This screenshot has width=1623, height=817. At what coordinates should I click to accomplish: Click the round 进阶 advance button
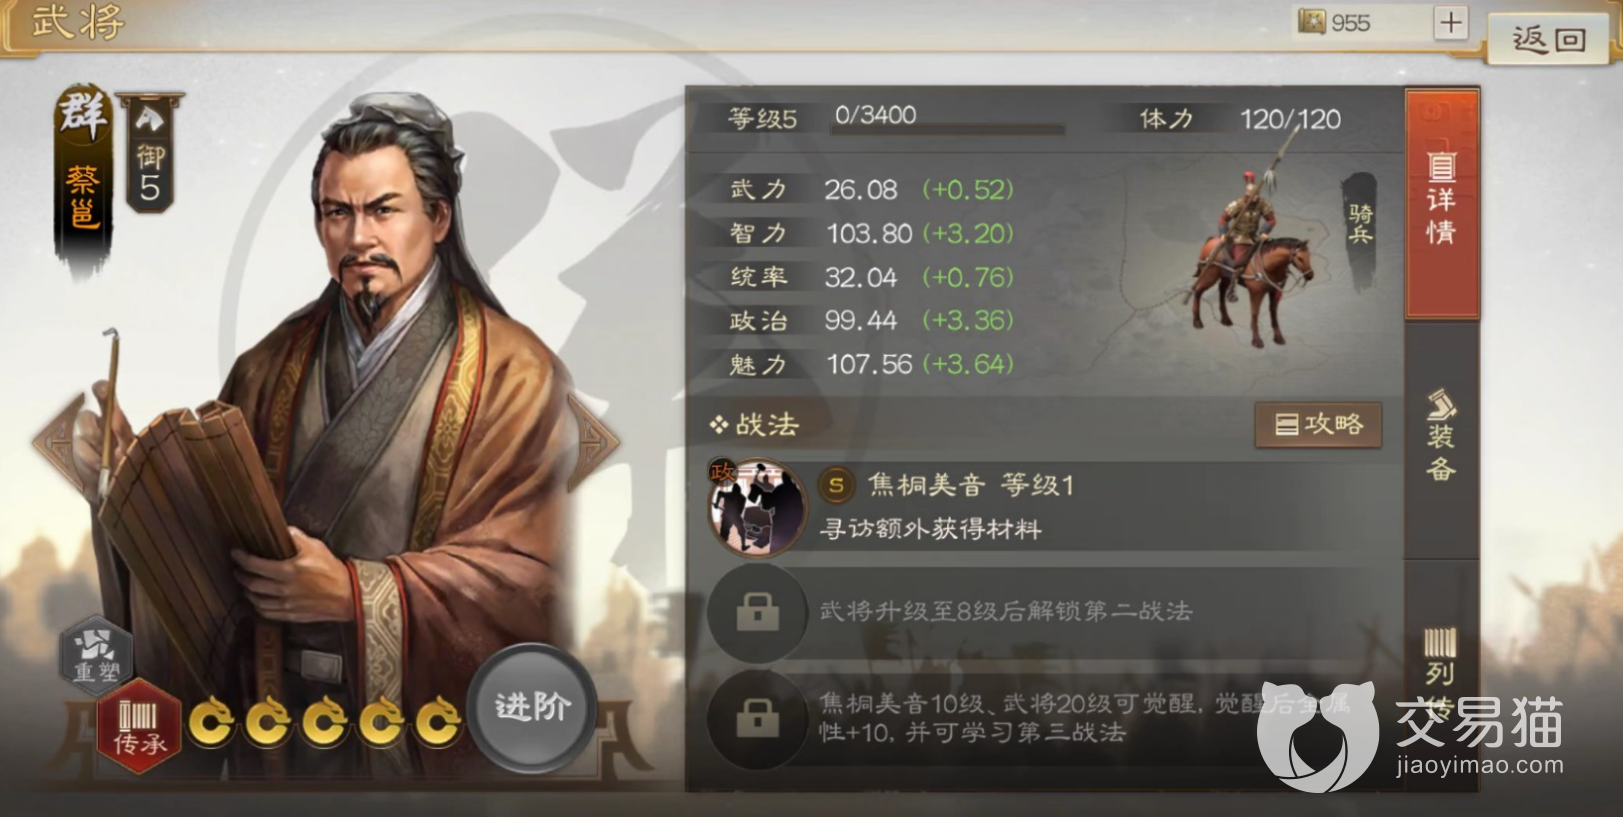click(x=532, y=708)
